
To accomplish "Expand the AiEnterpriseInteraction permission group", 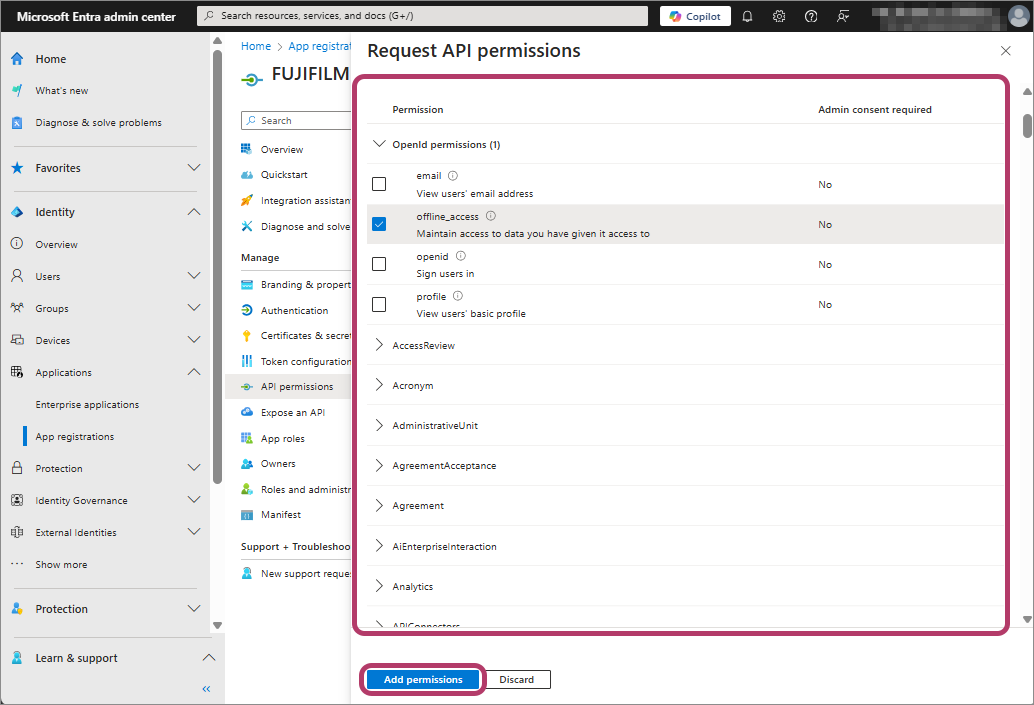I will (379, 546).
